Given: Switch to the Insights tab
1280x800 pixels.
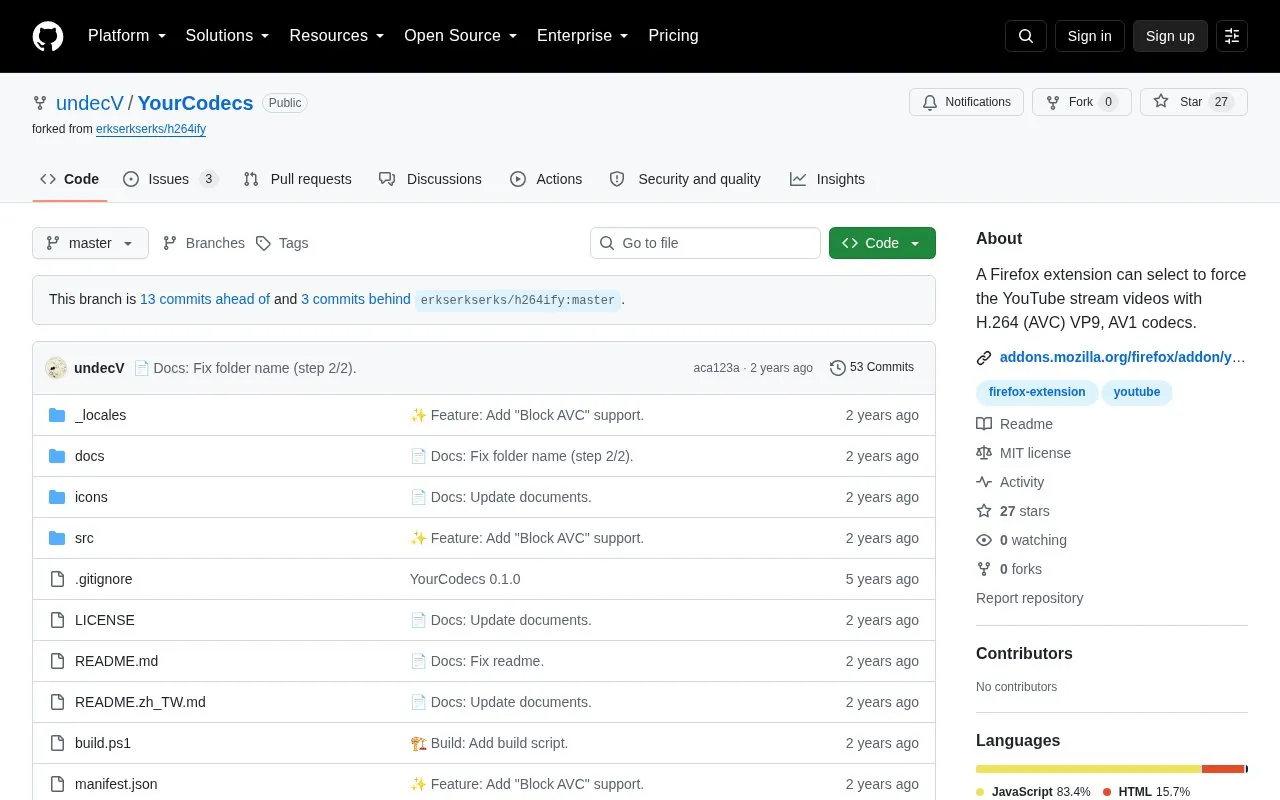Looking at the screenshot, I should click(x=827, y=179).
